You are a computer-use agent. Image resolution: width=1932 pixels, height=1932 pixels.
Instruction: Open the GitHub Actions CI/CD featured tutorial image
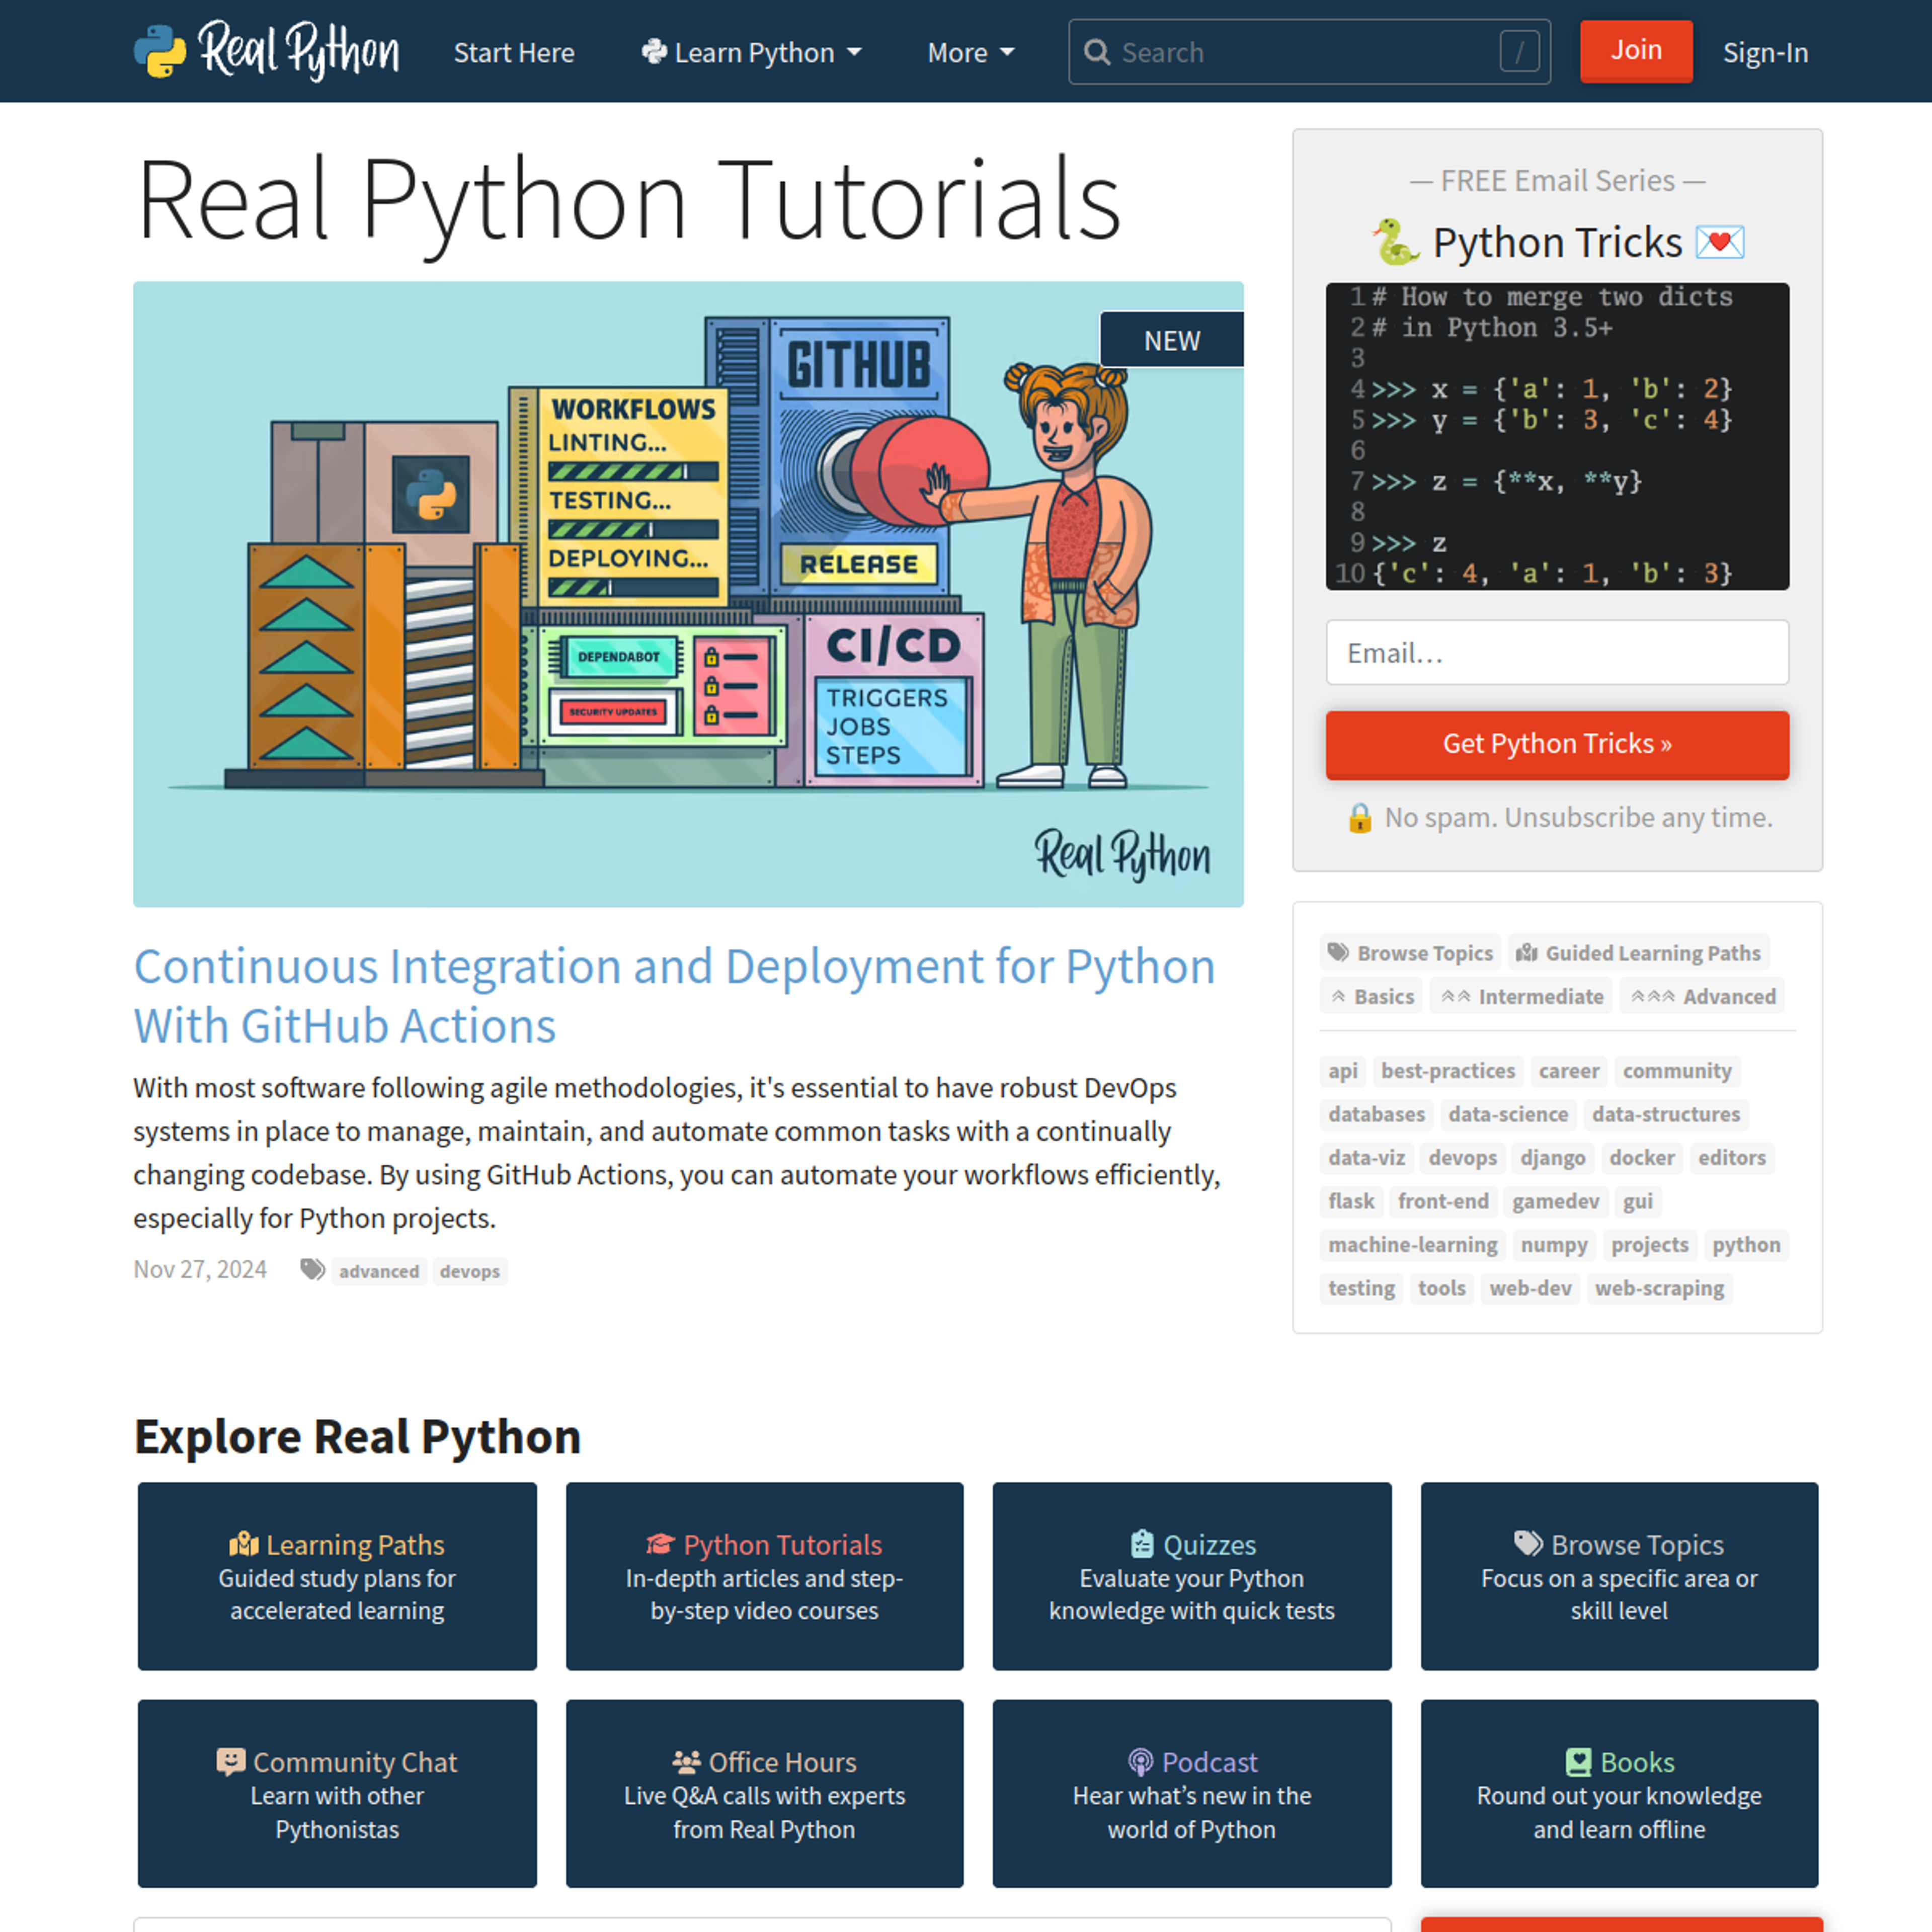pos(688,594)
